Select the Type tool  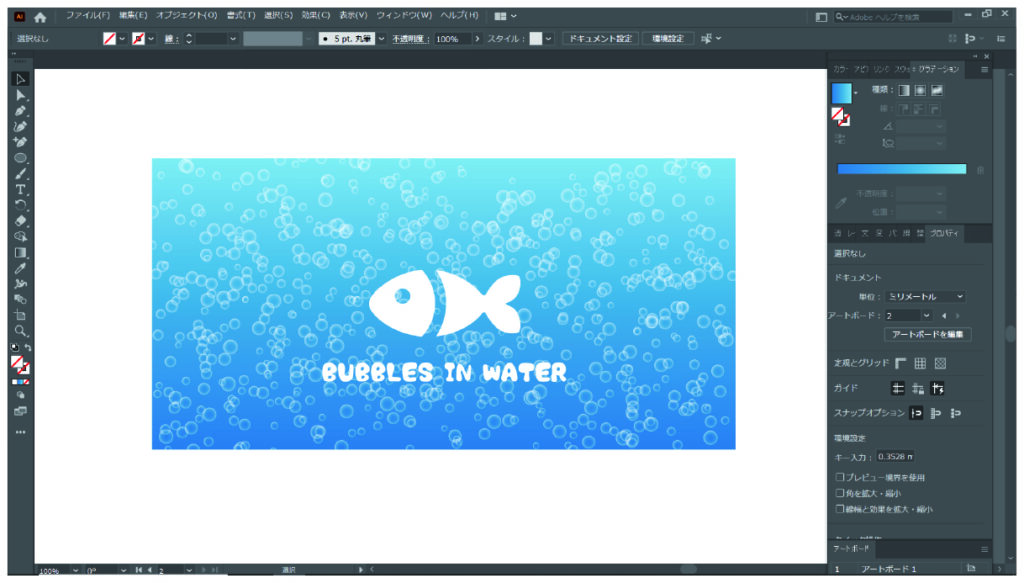(x=20, y=189)
